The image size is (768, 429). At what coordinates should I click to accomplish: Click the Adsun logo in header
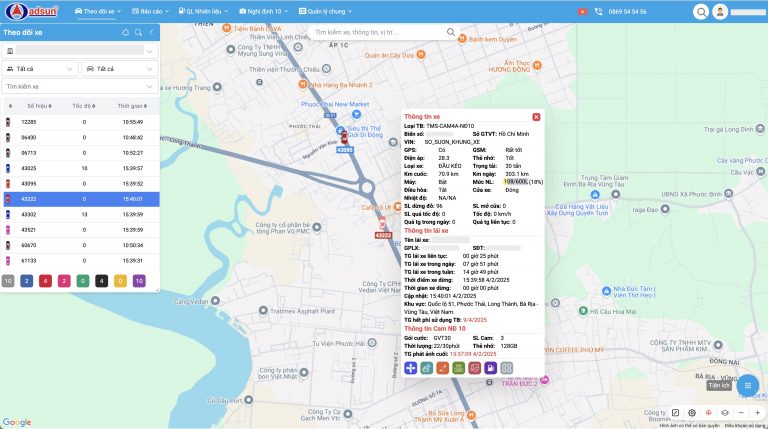coord(33,11)
